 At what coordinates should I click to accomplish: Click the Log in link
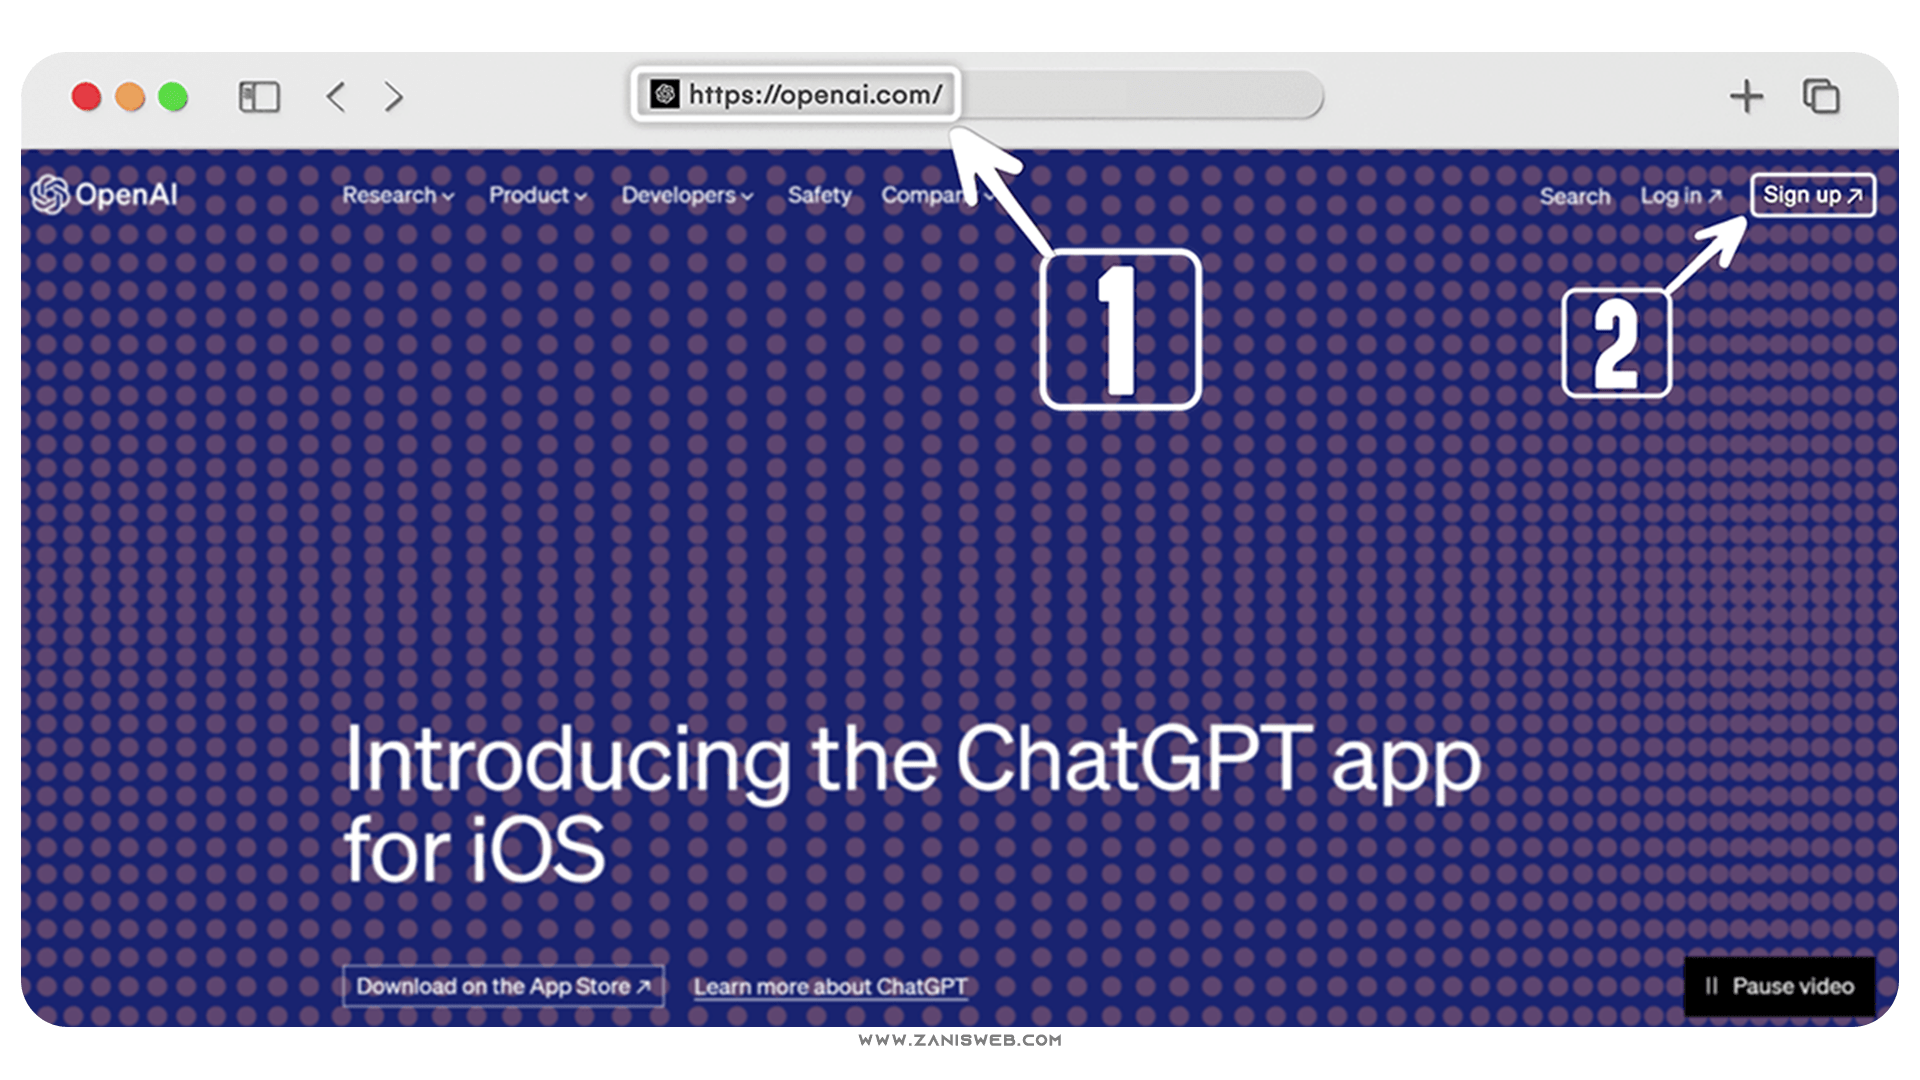tap(1681, 196)
